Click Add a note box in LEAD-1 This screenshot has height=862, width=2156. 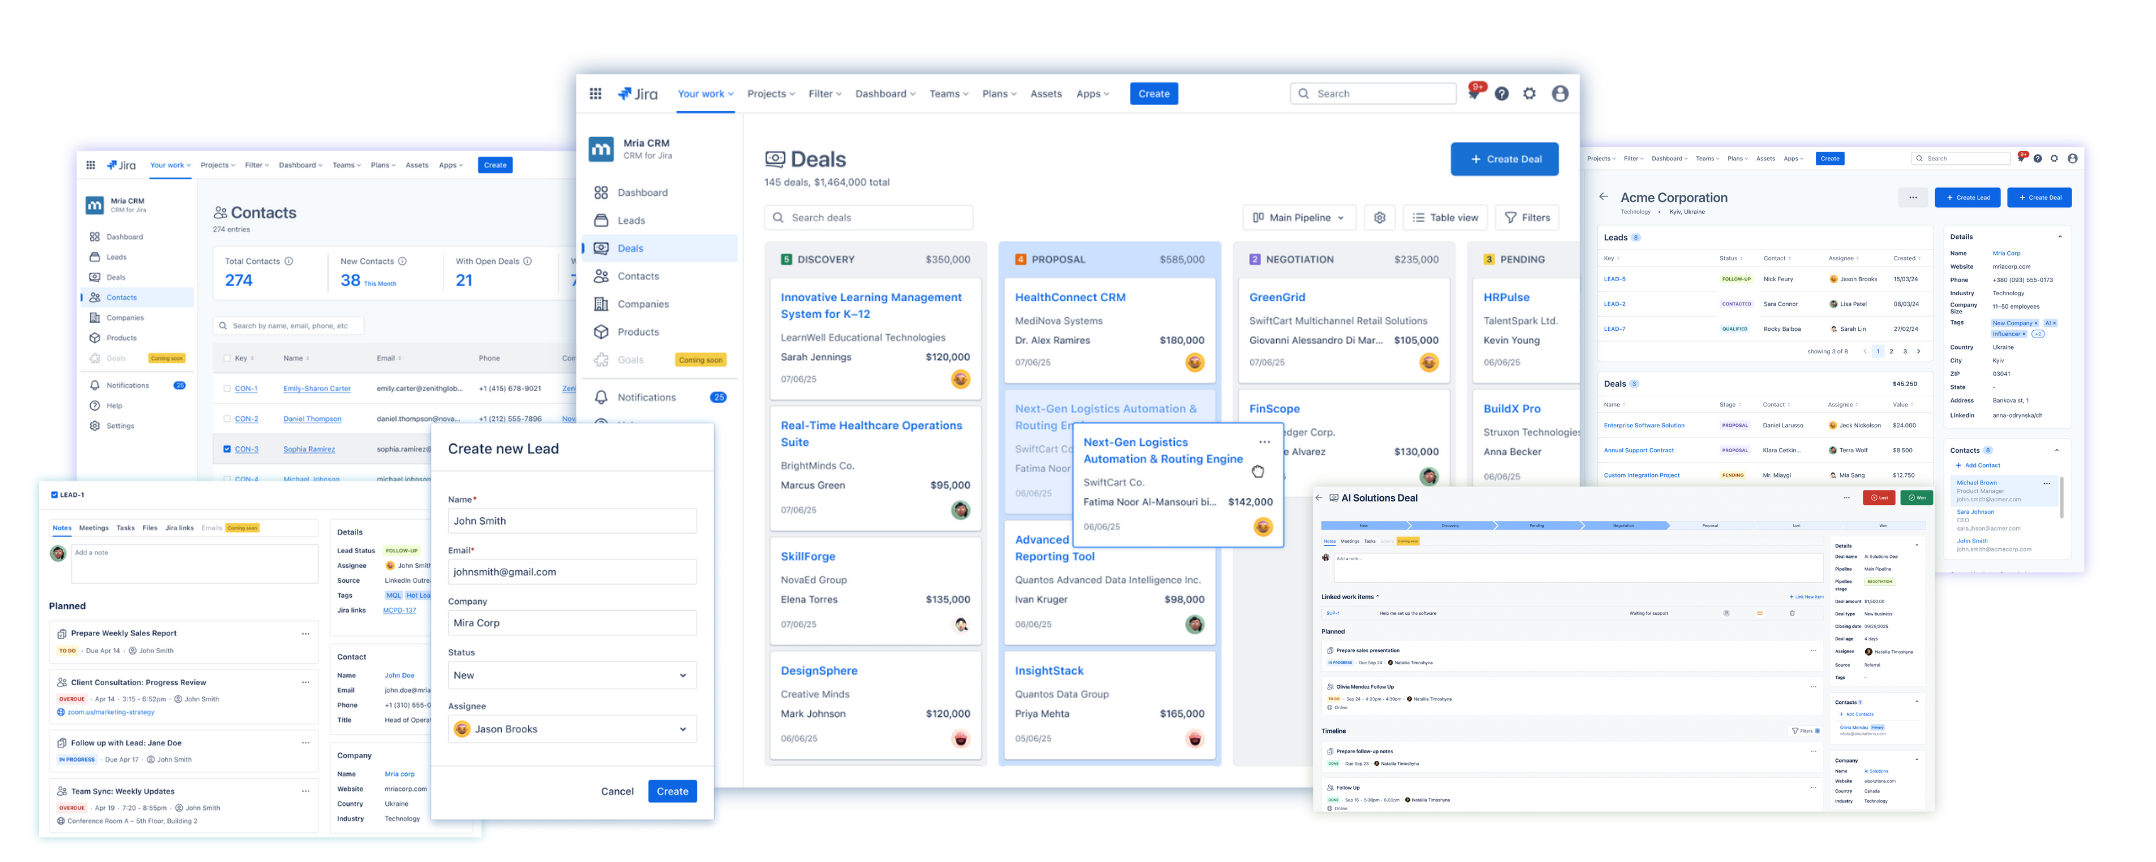[194, 564]
